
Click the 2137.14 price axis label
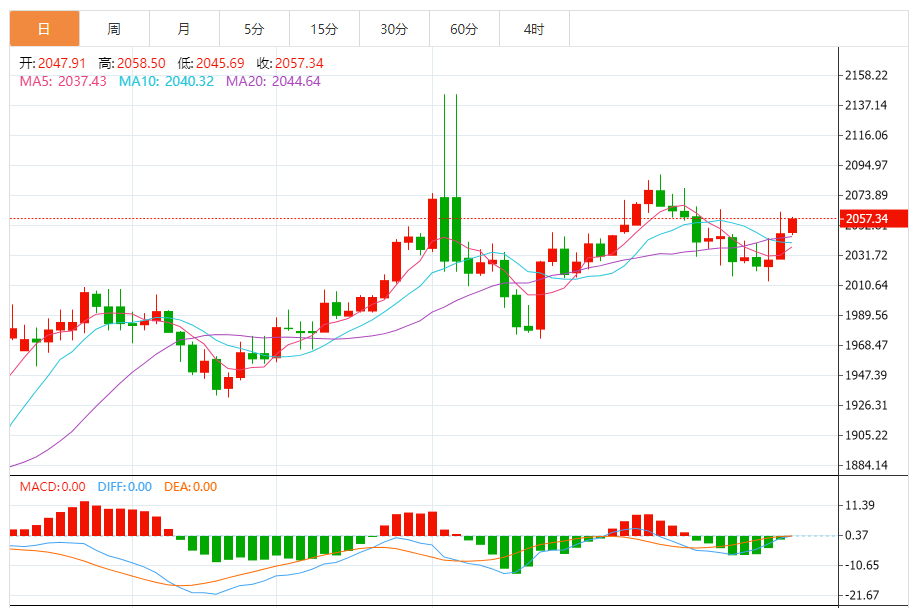(866, 105)
